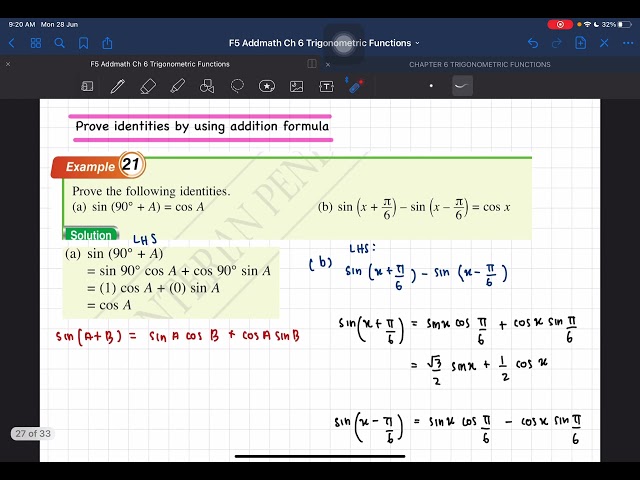Screen dimensions: 640x480
Task: Tap the screen recording indicator
Action: click(560, 24)
